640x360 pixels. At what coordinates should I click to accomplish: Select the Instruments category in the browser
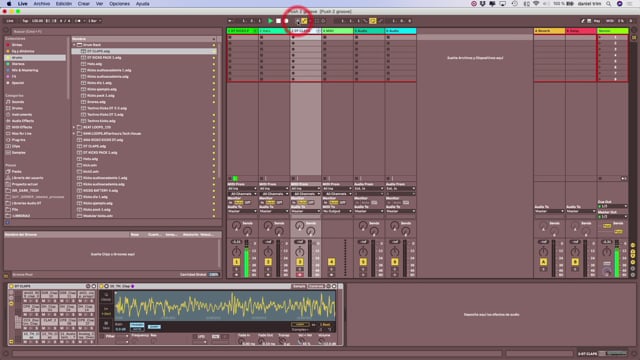coord(22,115)
